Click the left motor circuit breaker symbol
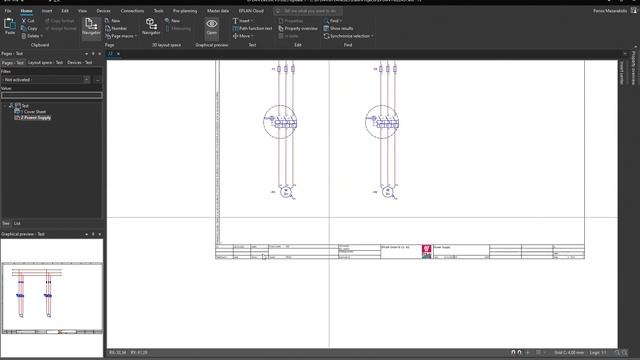 pyautogui.click(x=280, y=122)
